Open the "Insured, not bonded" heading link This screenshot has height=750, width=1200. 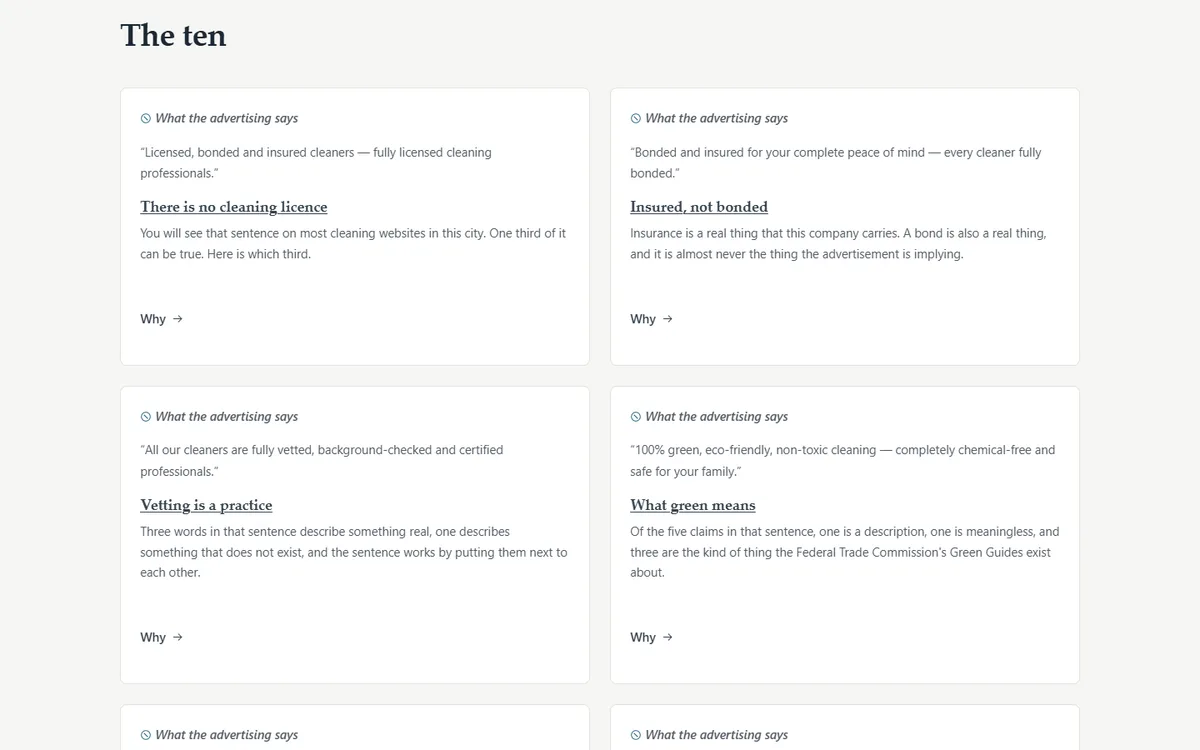point(699,207)
